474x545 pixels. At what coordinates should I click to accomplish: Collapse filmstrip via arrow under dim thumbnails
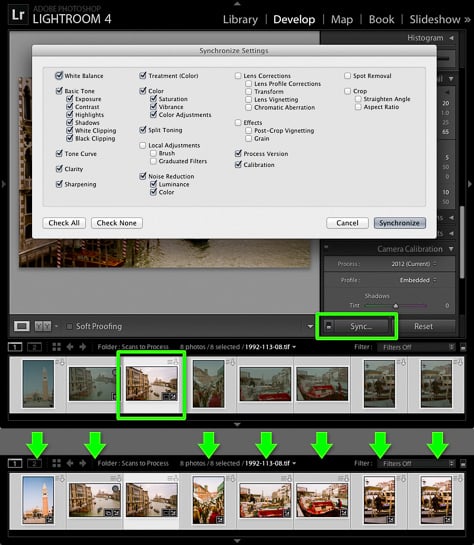pos(237,424)
